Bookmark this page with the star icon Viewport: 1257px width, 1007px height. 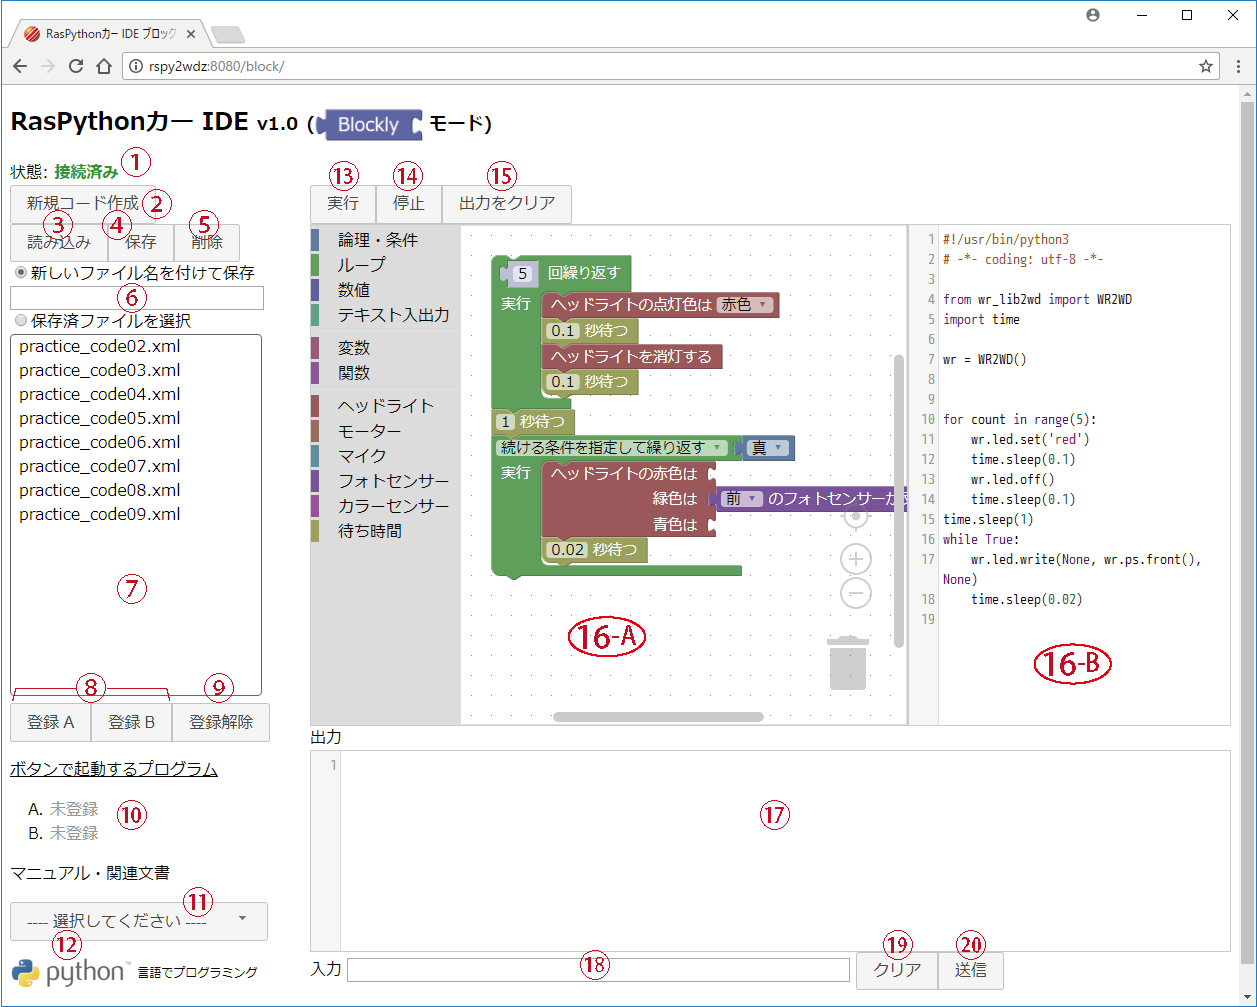point(1206,67)
